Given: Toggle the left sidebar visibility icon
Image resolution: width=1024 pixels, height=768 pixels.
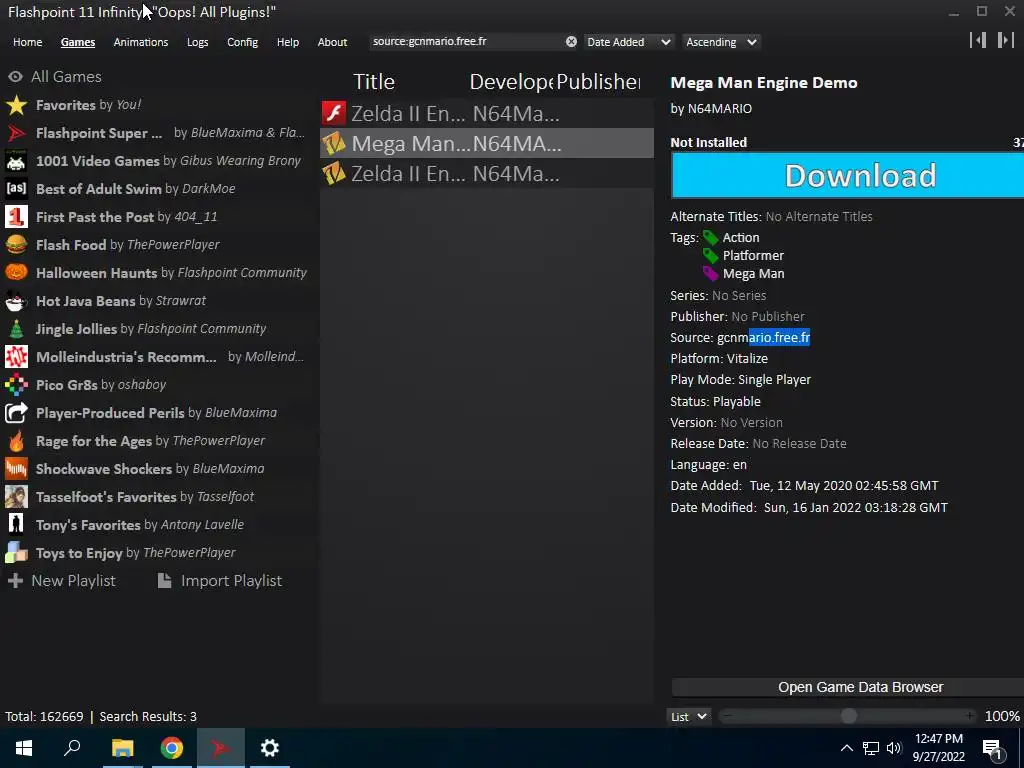Looking at the screenshot, I should [x=978, y=40].
